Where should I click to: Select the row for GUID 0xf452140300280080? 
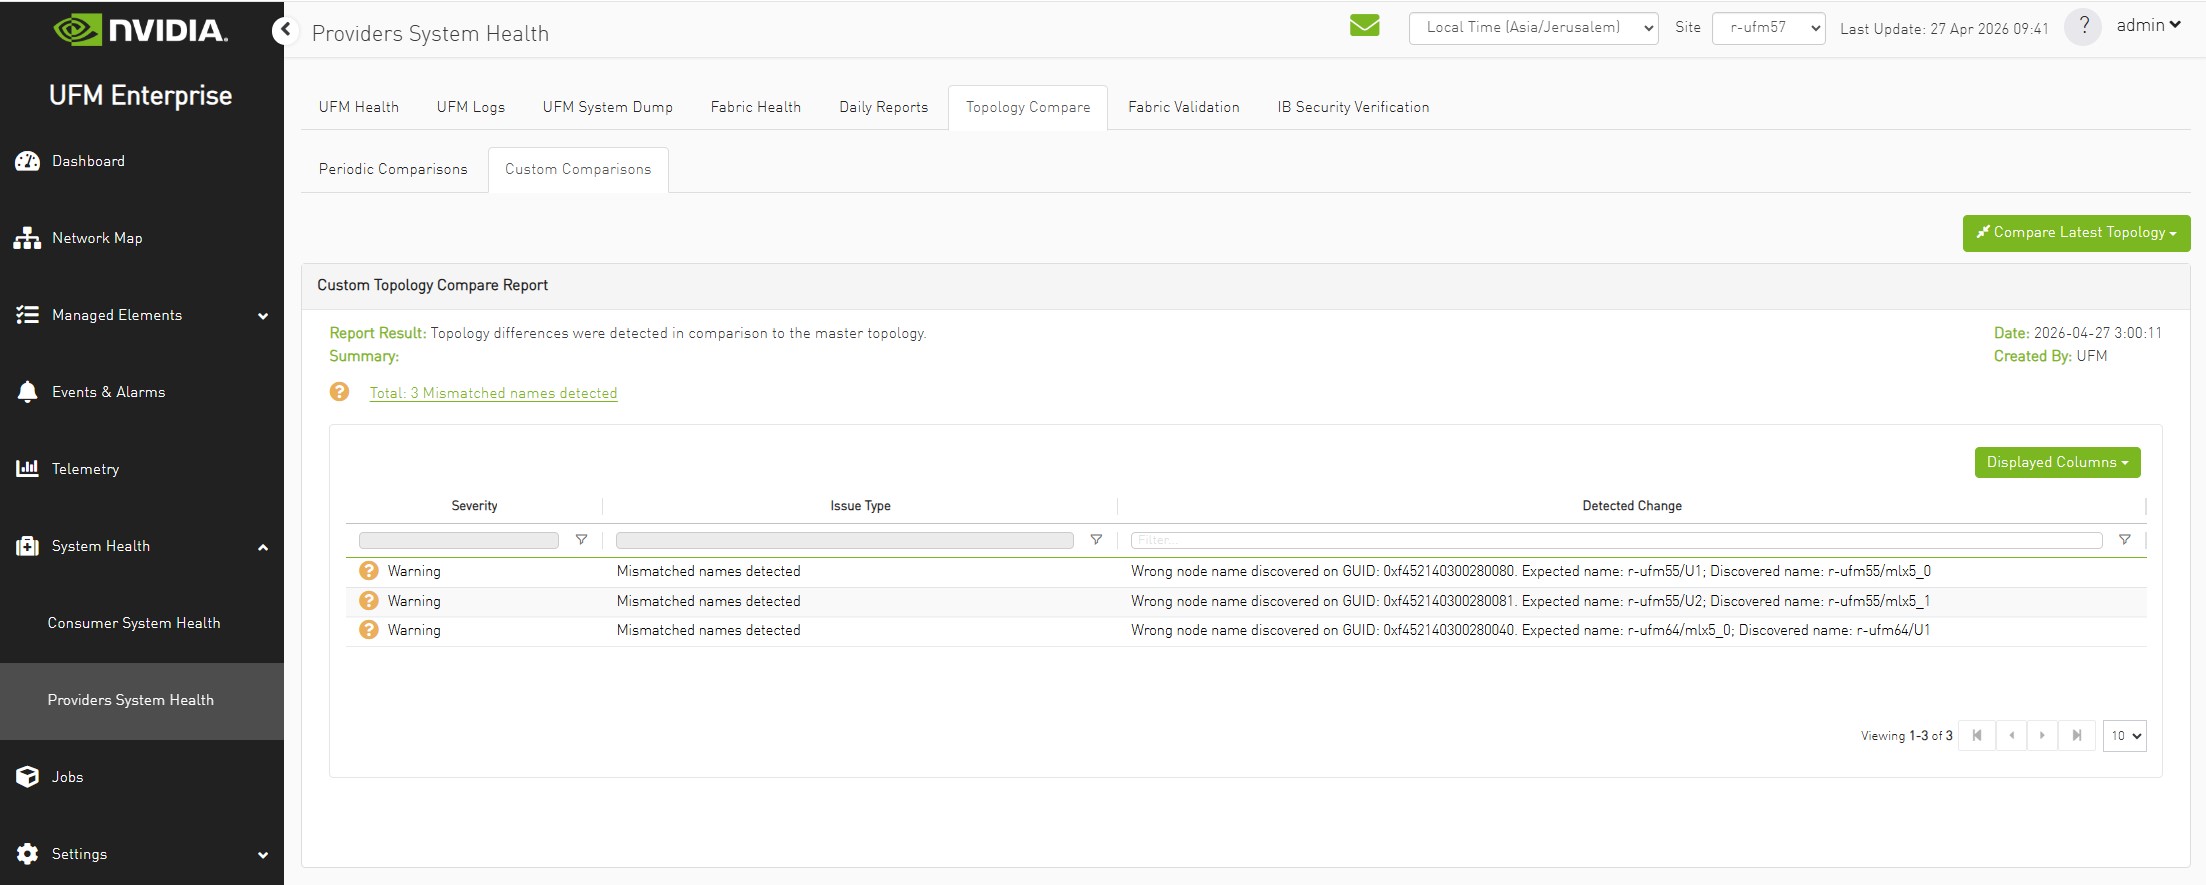[1246, 571]
